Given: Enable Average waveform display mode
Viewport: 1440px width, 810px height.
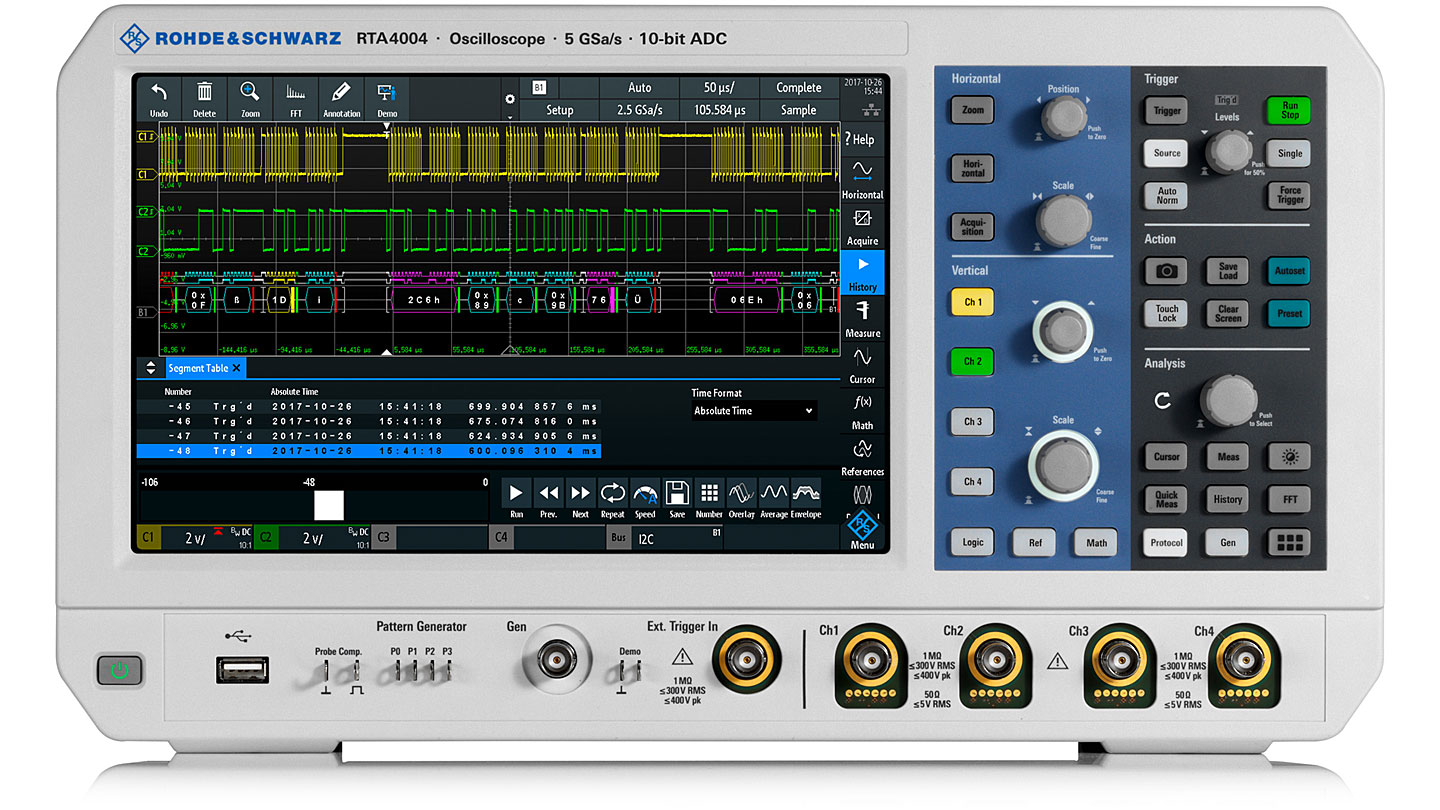Looking at the screenshot, I should pos(772,495).
